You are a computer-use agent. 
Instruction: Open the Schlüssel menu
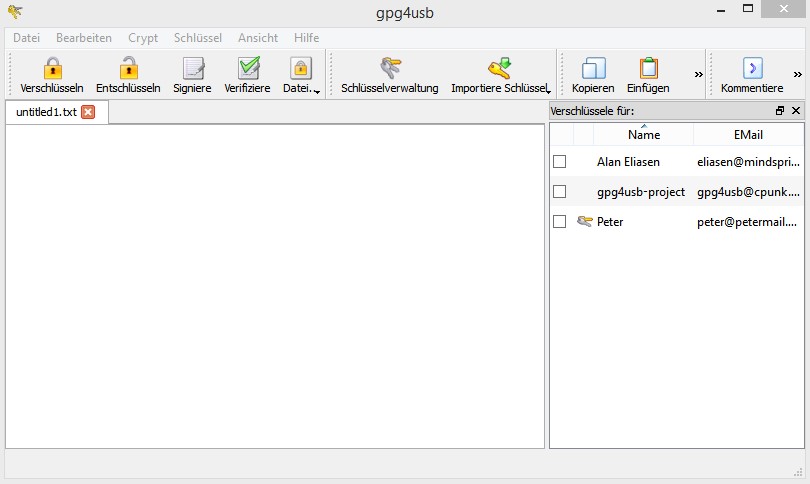coord(197,38)
